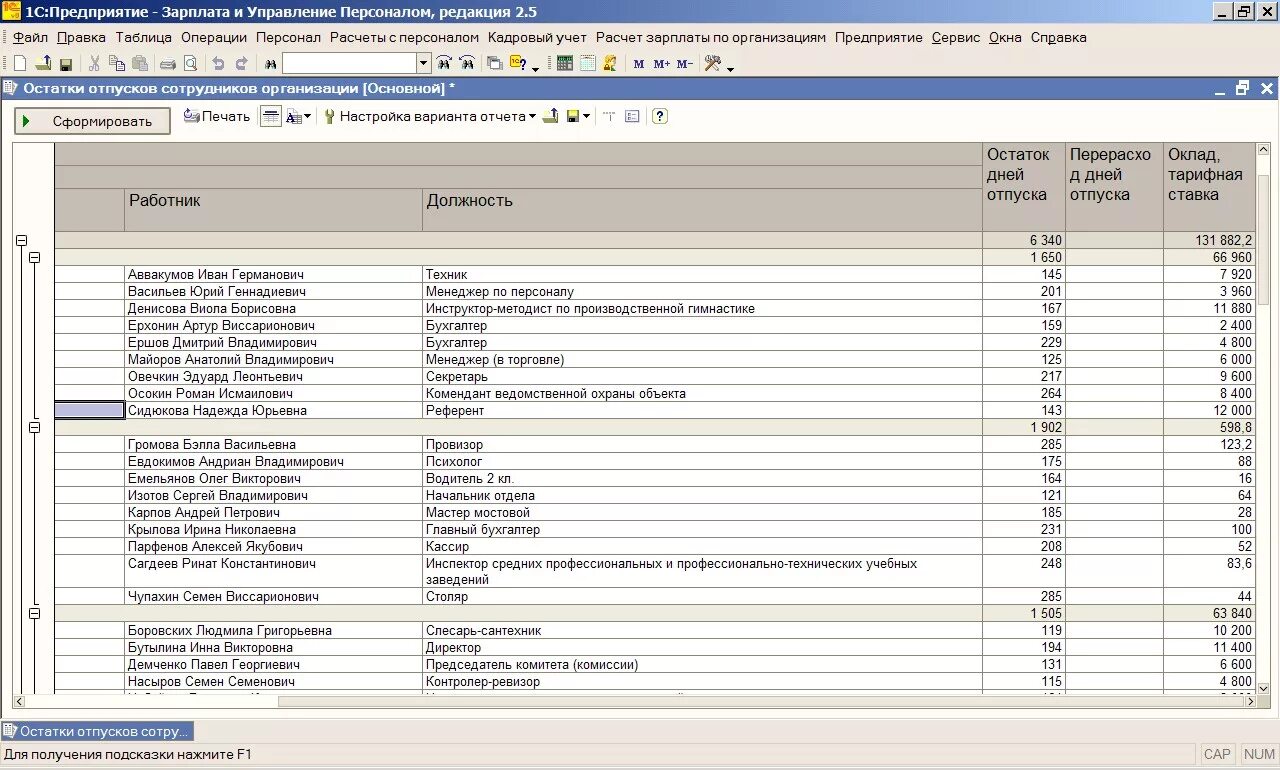Collapse the group with subtotal 1 902
1280x770 pixels.
[x=34, y=427]
